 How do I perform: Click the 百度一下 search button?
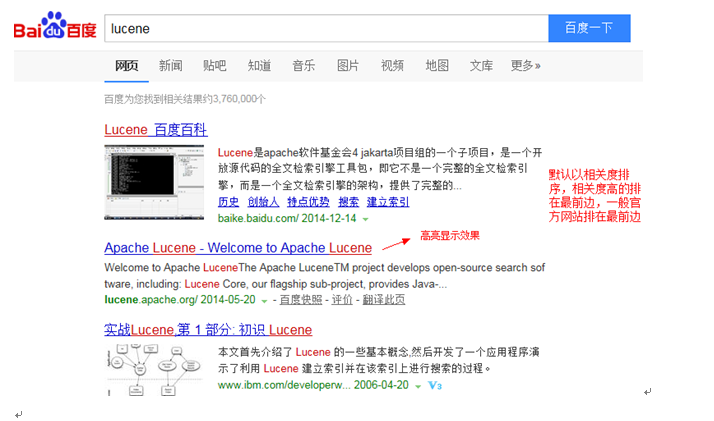(x=589, y=28)
